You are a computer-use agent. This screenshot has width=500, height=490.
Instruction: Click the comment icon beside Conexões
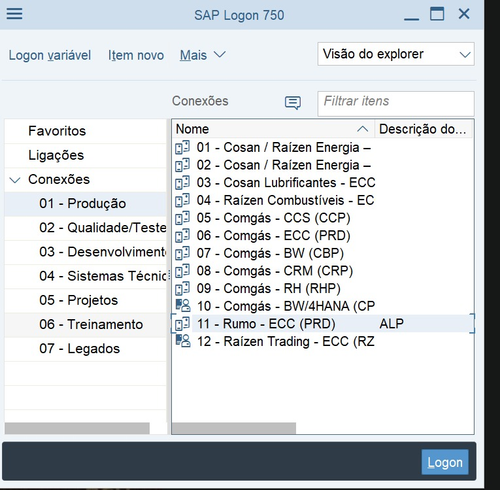(293, 102)
